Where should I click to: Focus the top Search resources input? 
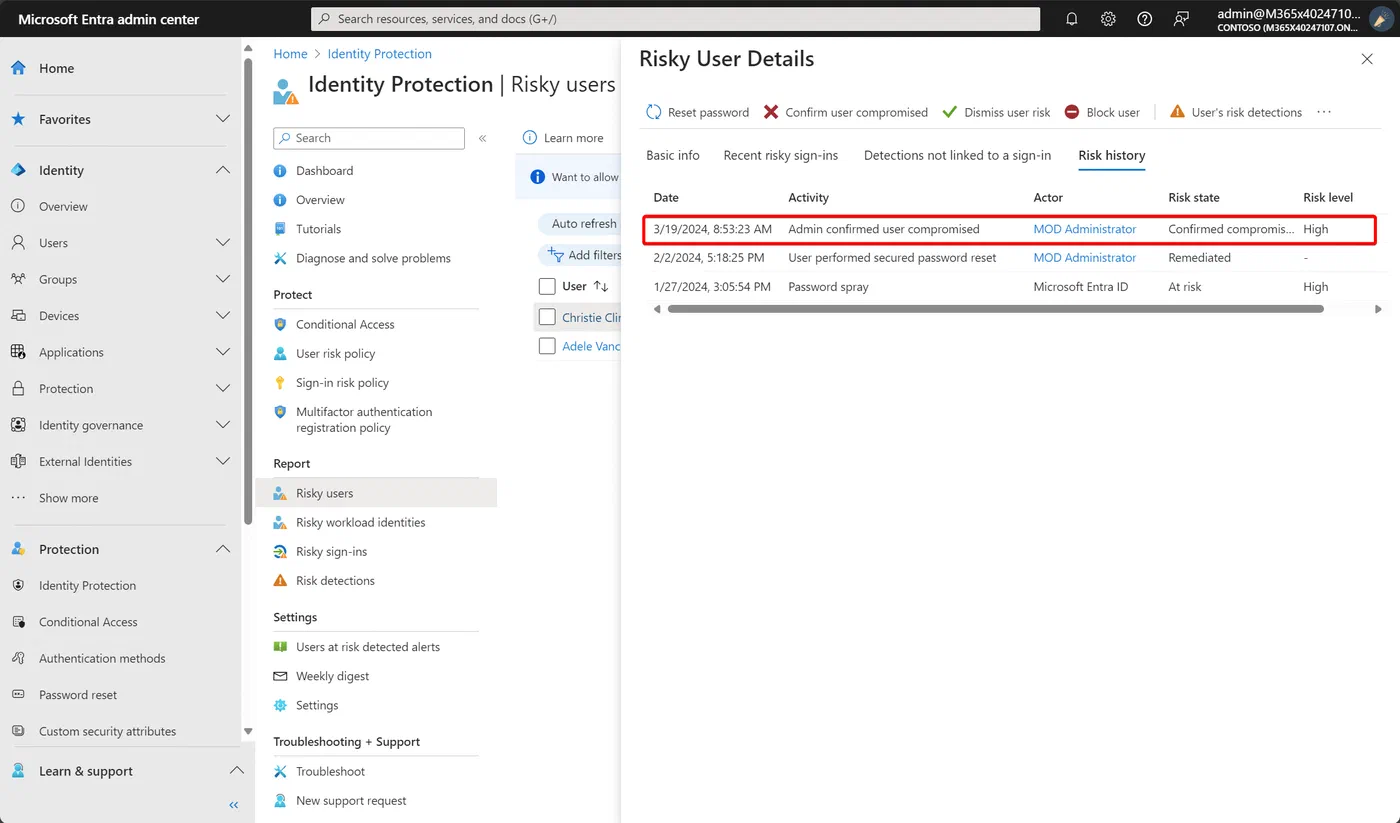coord(676,19)
